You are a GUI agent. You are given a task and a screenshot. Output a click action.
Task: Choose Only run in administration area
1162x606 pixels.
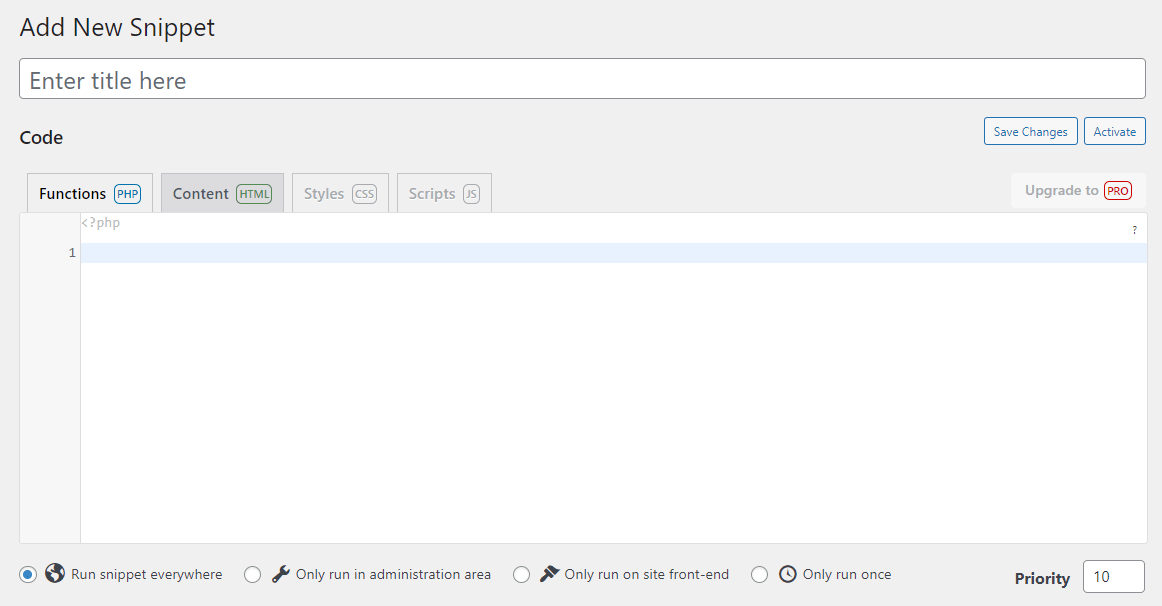(x=252, y=574)
